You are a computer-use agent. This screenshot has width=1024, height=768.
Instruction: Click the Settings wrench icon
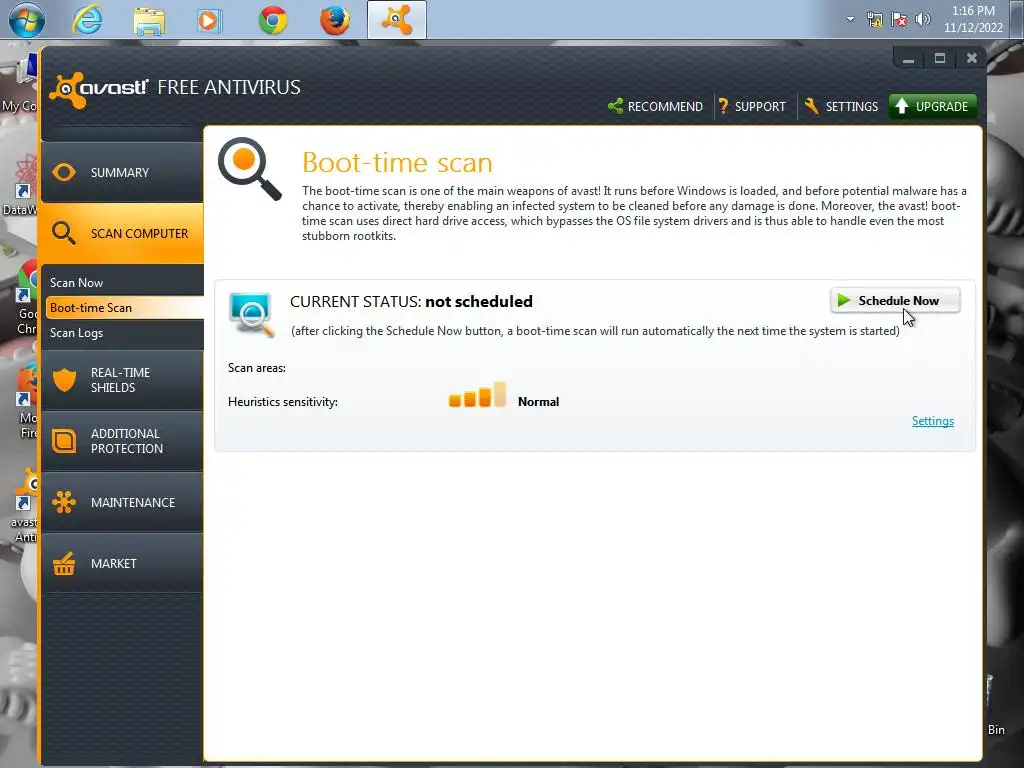point(812,106)
